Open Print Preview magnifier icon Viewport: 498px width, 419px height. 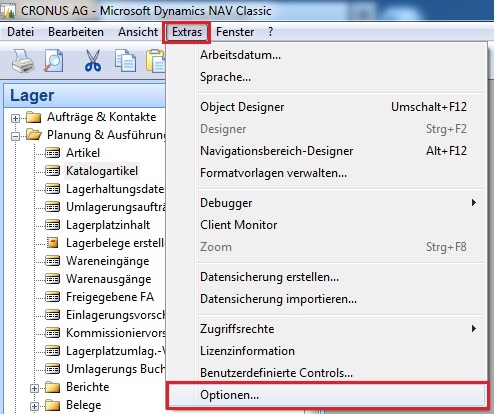click(x=54, y=61)
